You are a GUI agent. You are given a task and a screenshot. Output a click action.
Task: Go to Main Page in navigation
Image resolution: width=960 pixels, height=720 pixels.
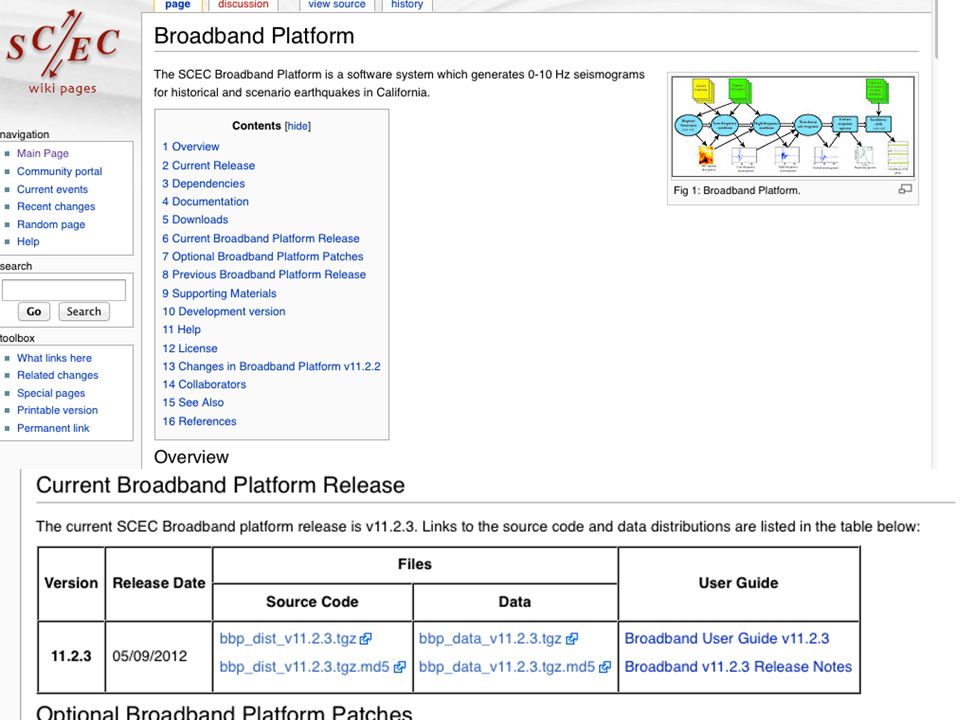(43, 153)
